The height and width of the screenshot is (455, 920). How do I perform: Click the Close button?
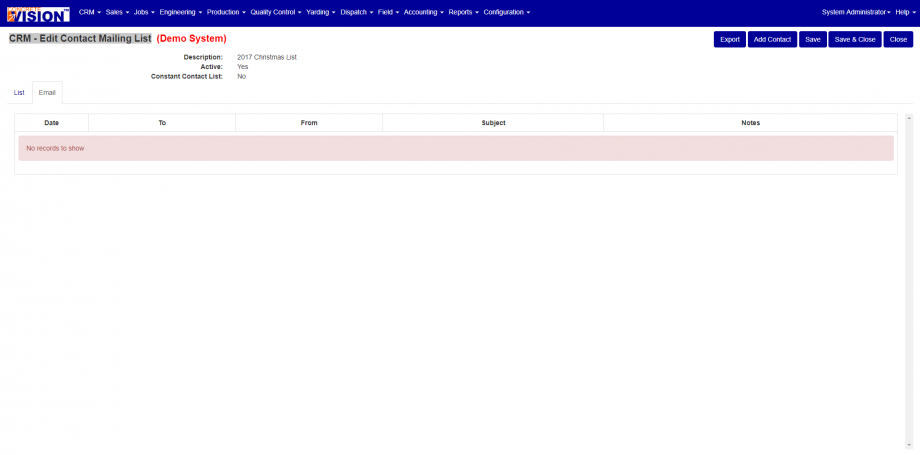(898, 39)
